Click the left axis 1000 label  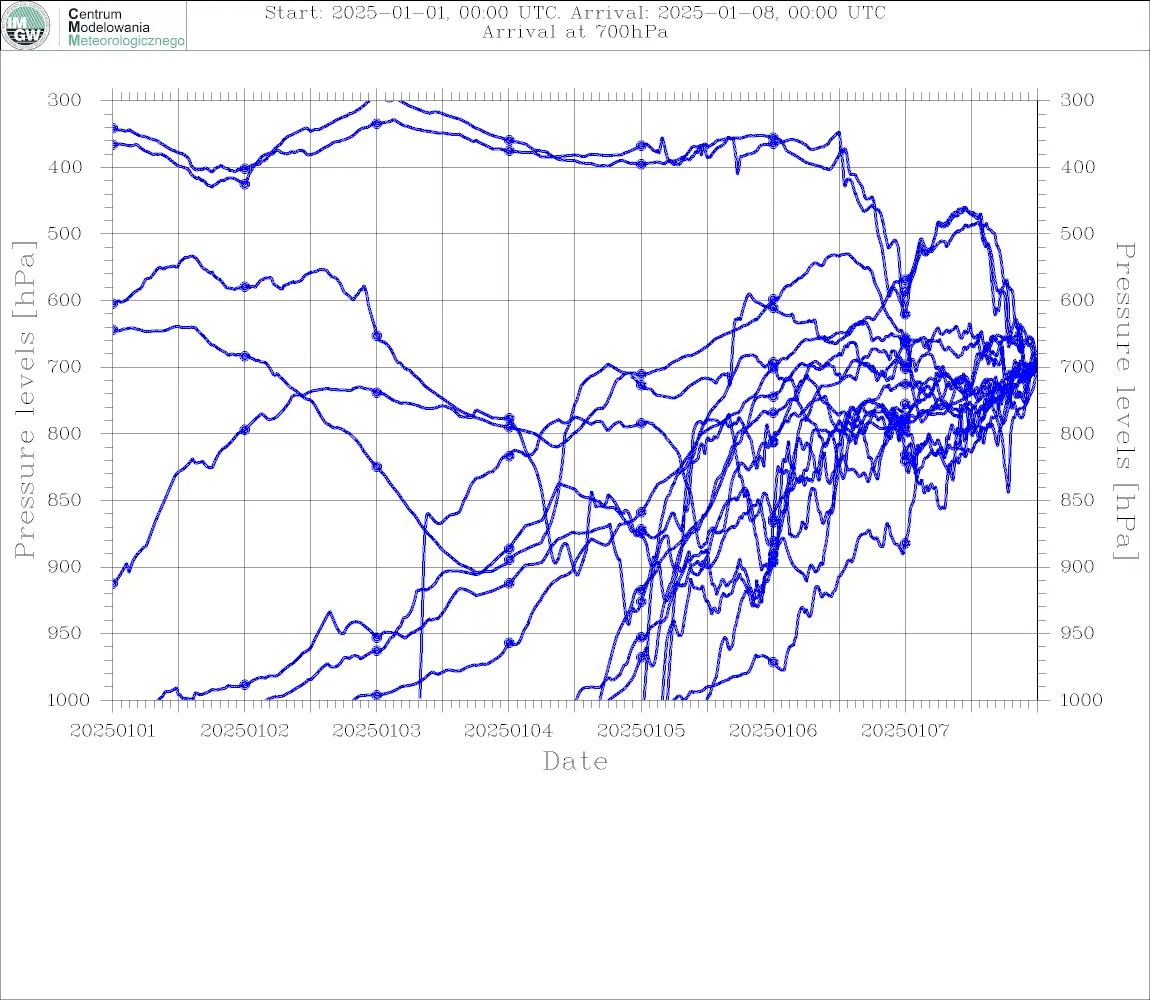coord(69,700)
